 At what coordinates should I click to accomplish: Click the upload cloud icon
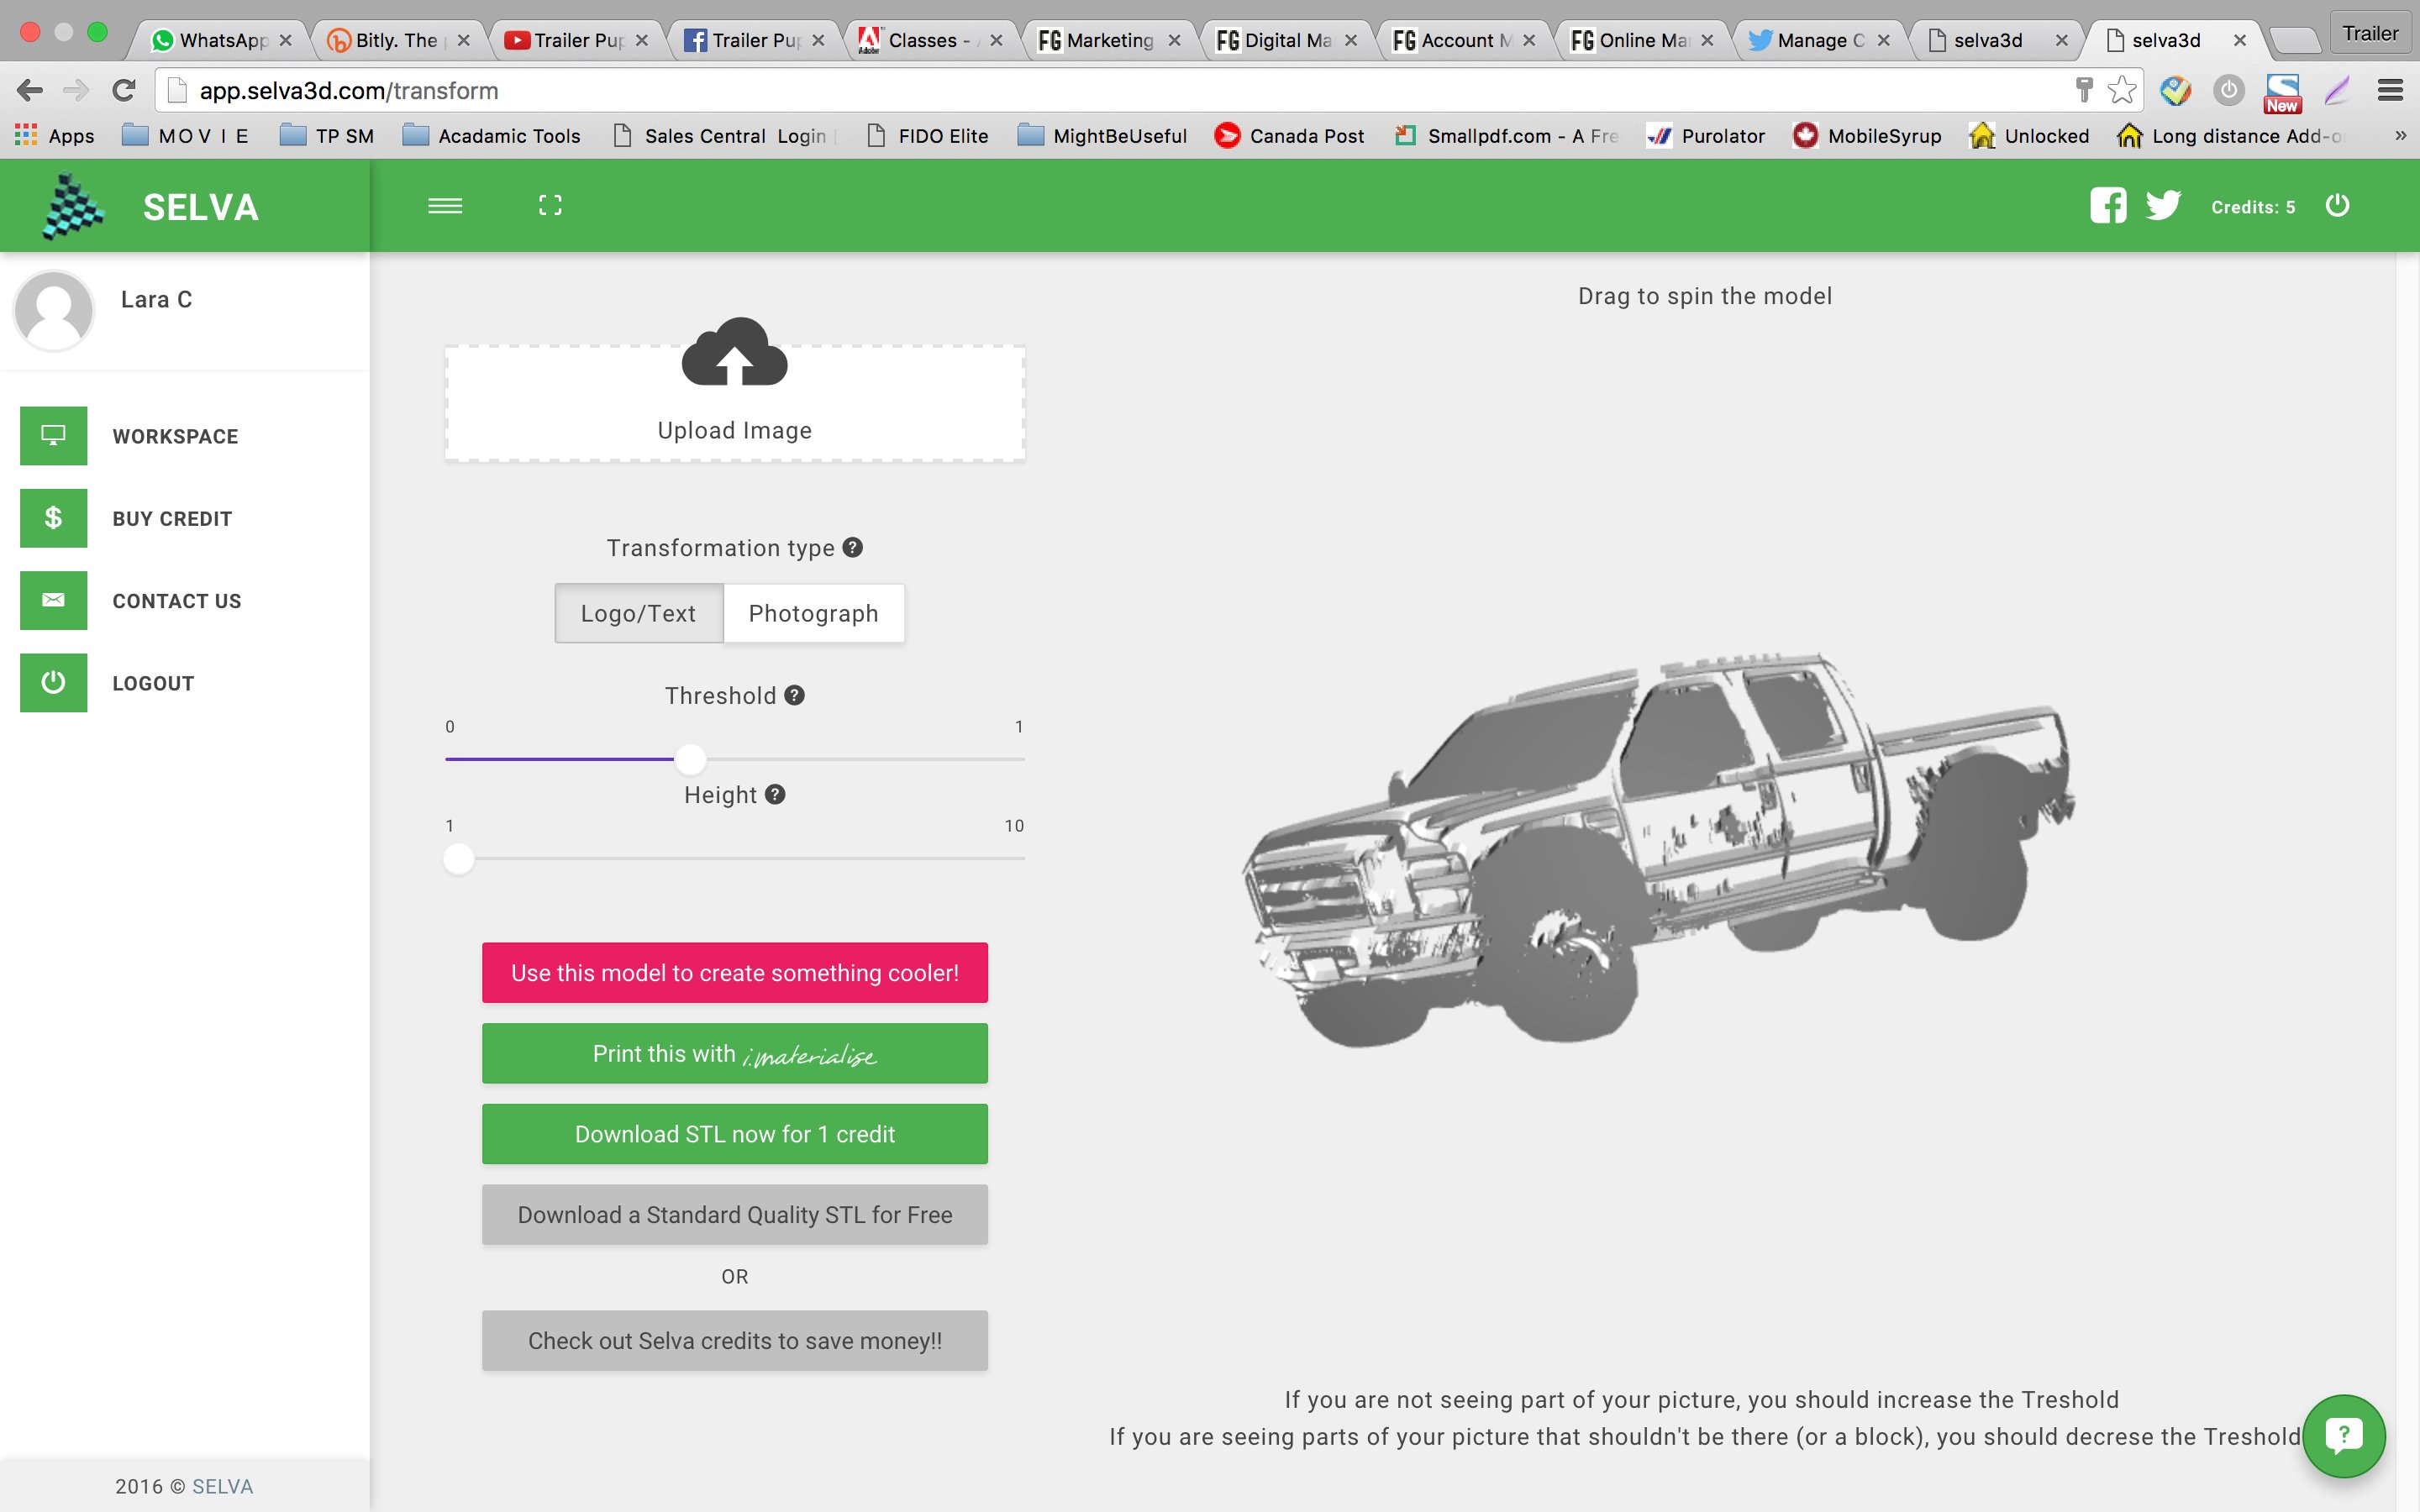pyautogui.click(x=734, y=355)
